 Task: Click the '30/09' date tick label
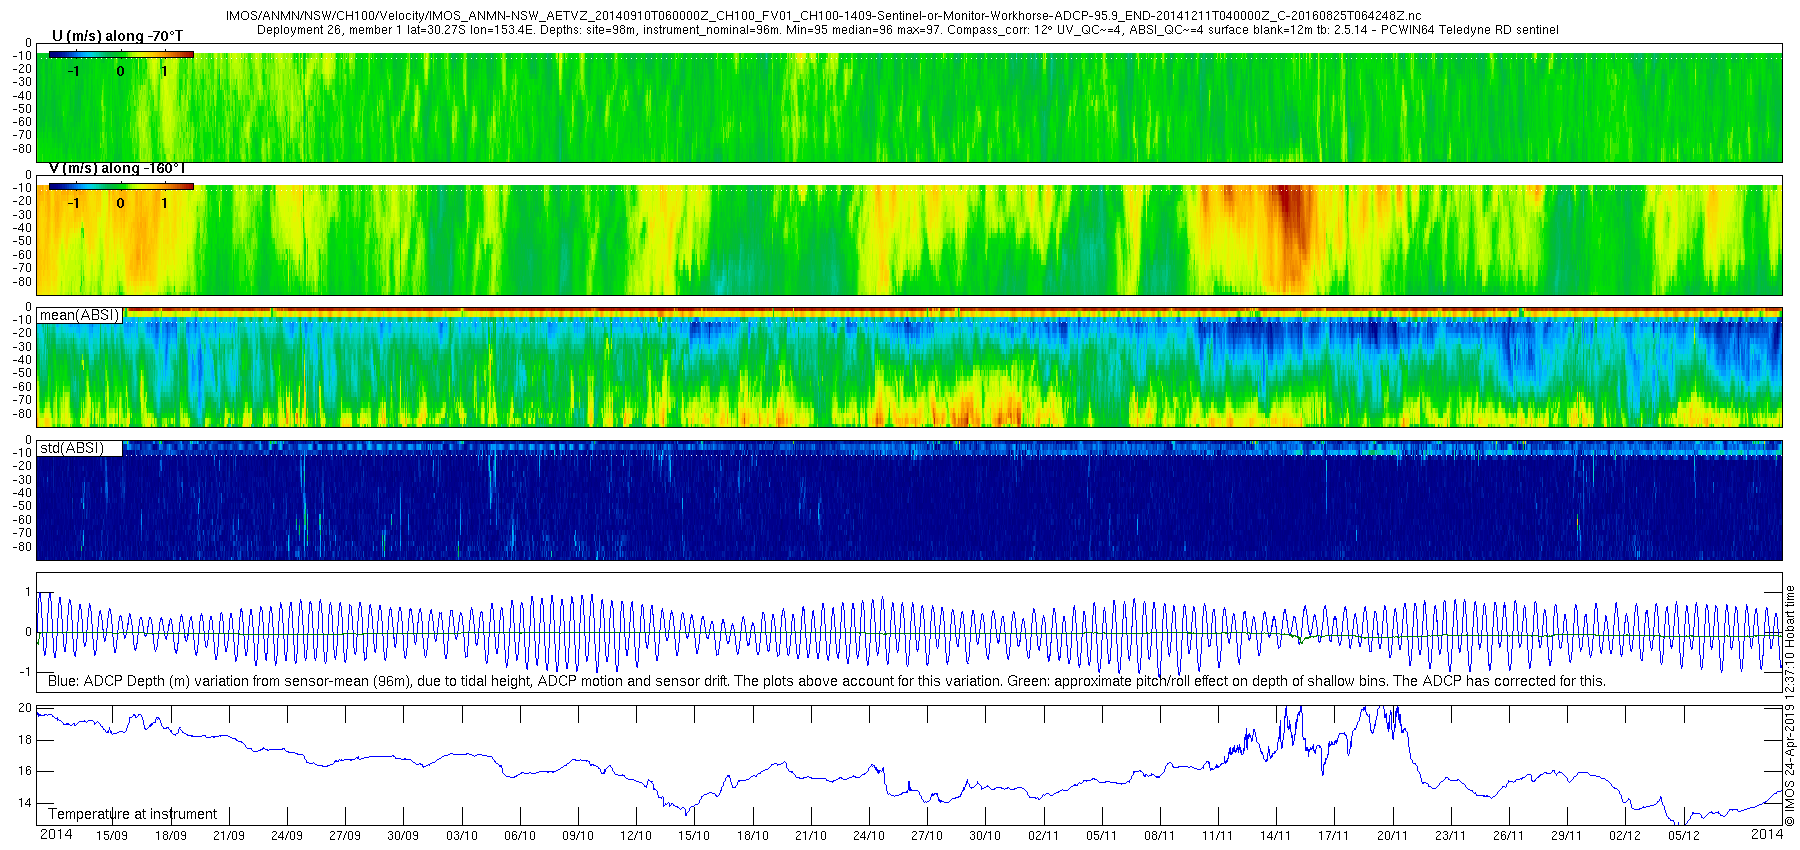pyautogui.click(x=402, y=836)
